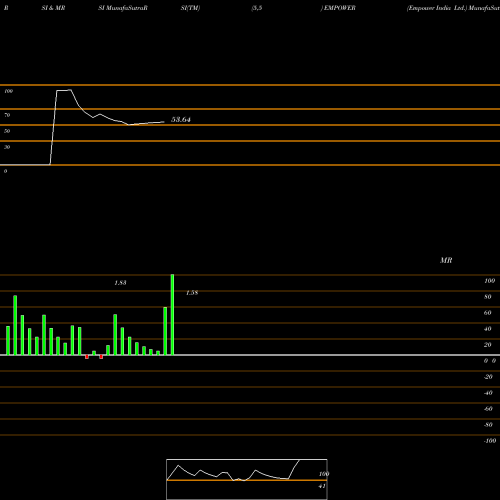The height and width of the screenshot is (500, 500).
Task: Click the -40 label on MR axis
Action: point(488,393)
